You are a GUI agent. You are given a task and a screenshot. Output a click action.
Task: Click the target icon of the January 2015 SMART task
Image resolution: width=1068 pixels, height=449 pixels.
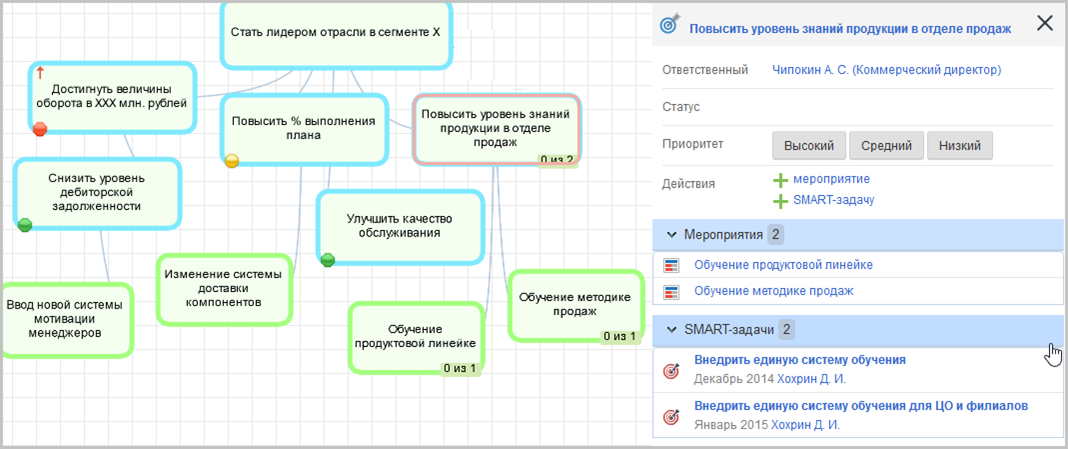(671, 416)
